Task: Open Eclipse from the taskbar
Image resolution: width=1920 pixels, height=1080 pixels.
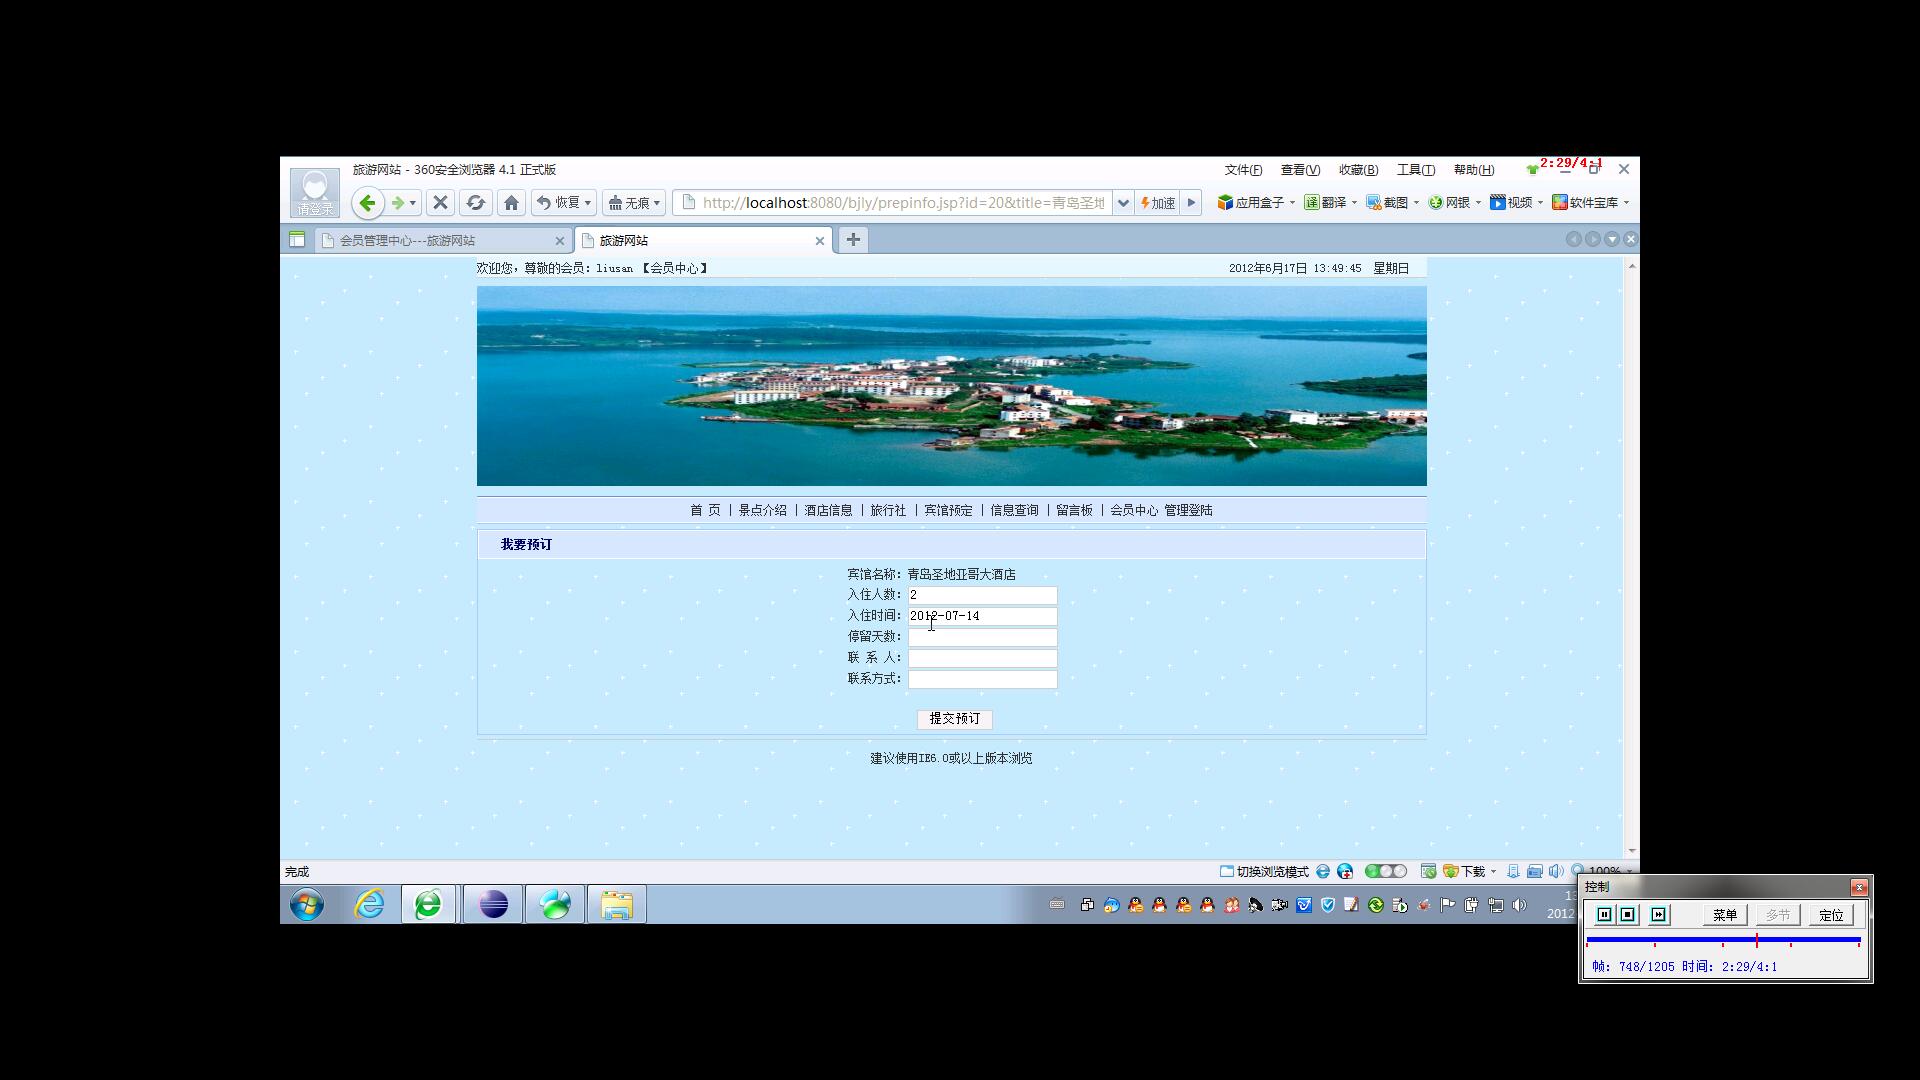Action: [x=493, y=905]
